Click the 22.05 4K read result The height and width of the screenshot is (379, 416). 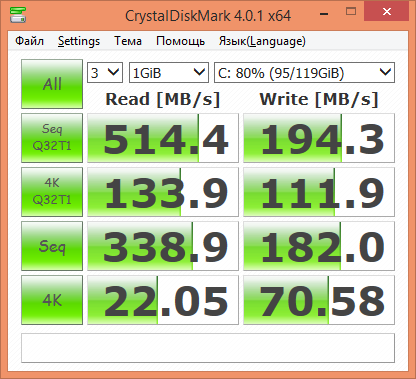pos(163,300)
